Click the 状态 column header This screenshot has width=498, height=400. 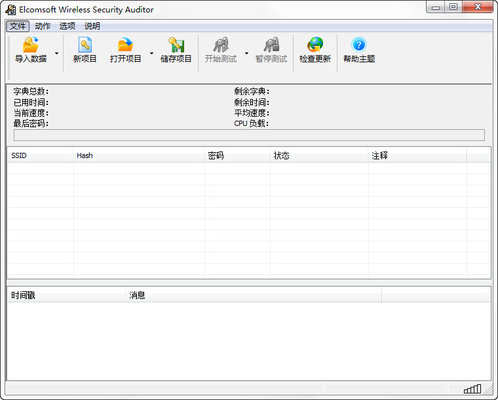(319, 156)
